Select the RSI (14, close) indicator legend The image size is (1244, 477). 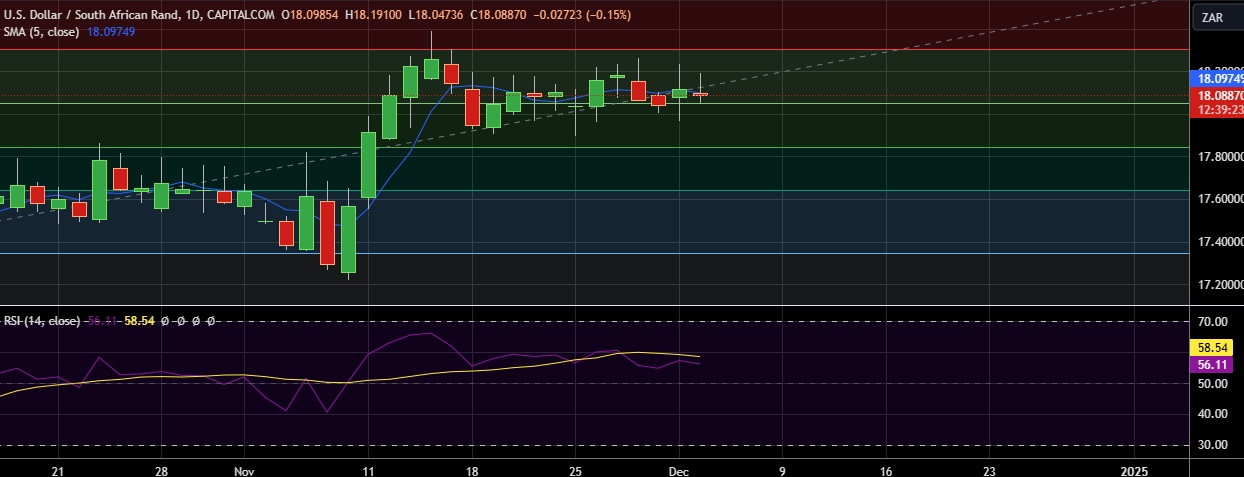click(42, 321)
